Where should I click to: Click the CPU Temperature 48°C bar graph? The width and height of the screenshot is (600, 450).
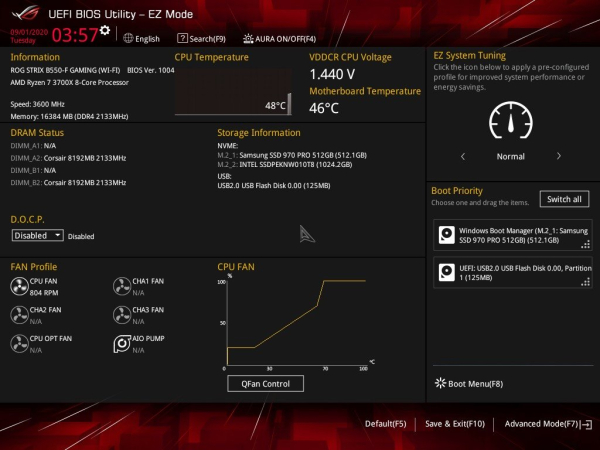coord(233,91)
